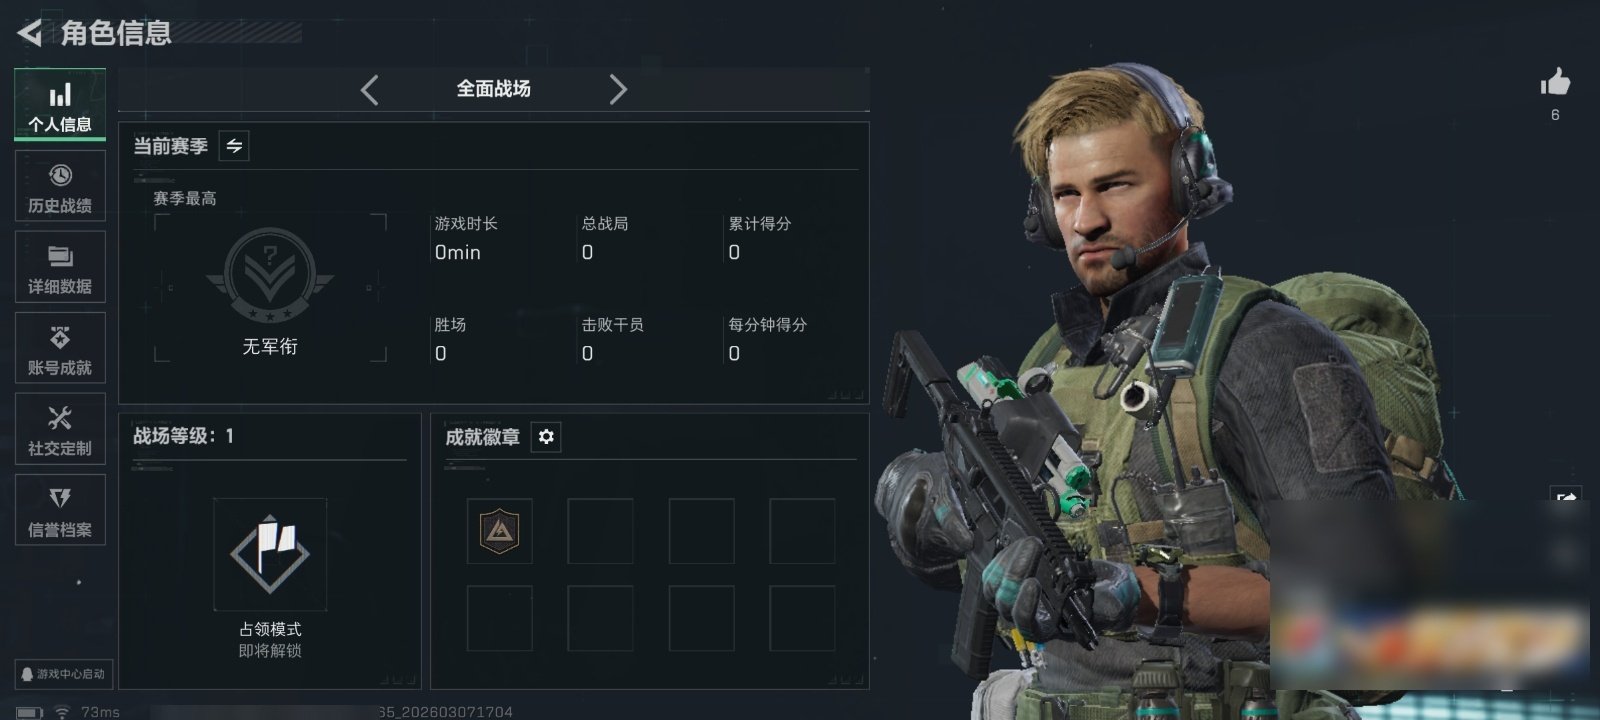Open the 账号成就 sidebar icon
The height and width of the screenshot is (720, 1600).
(60, 349)
